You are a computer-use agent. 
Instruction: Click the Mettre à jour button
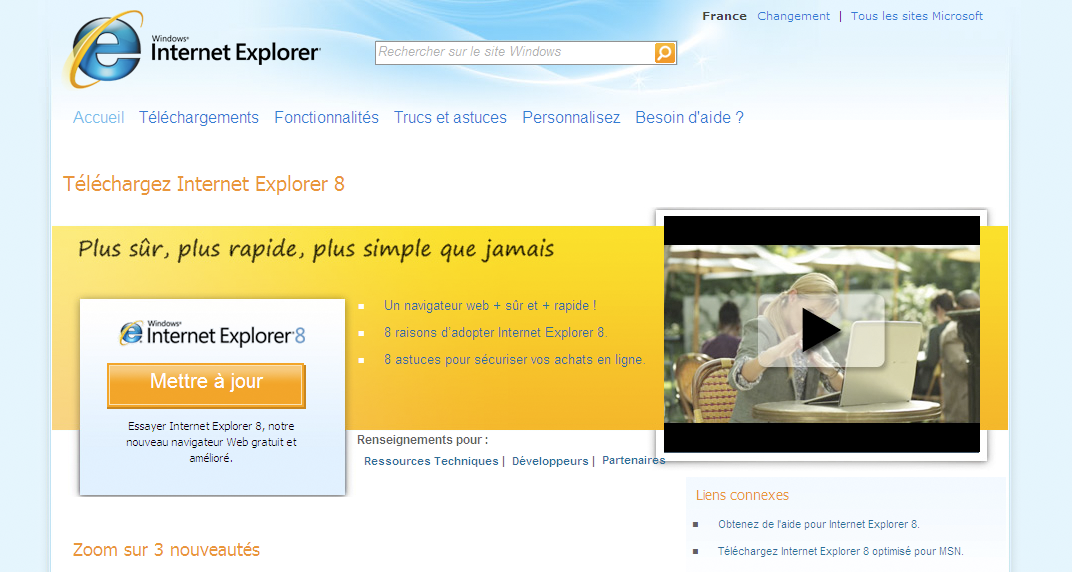(x=206, y=385)
